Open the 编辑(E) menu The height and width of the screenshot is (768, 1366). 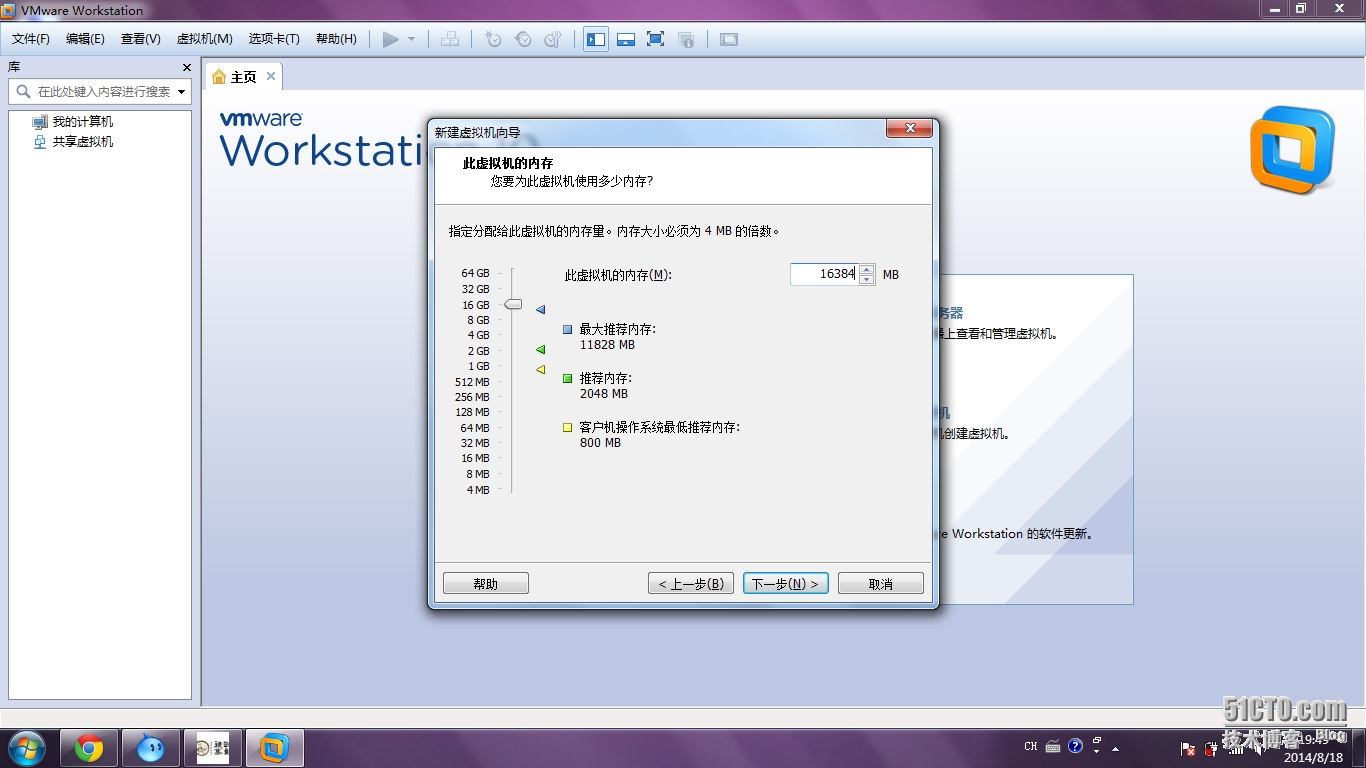[85, 39]
